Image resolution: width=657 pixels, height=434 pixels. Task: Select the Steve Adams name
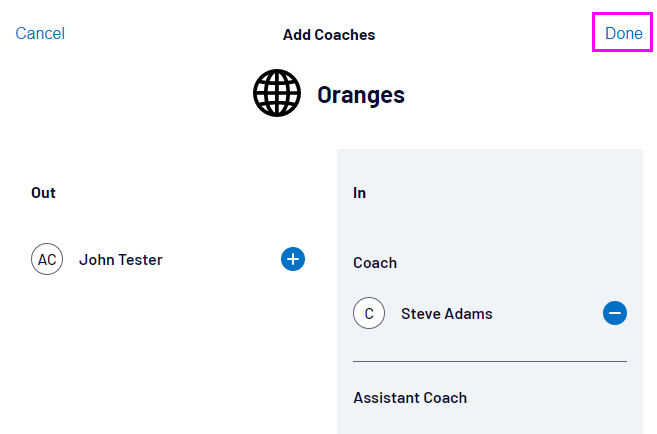447,314
